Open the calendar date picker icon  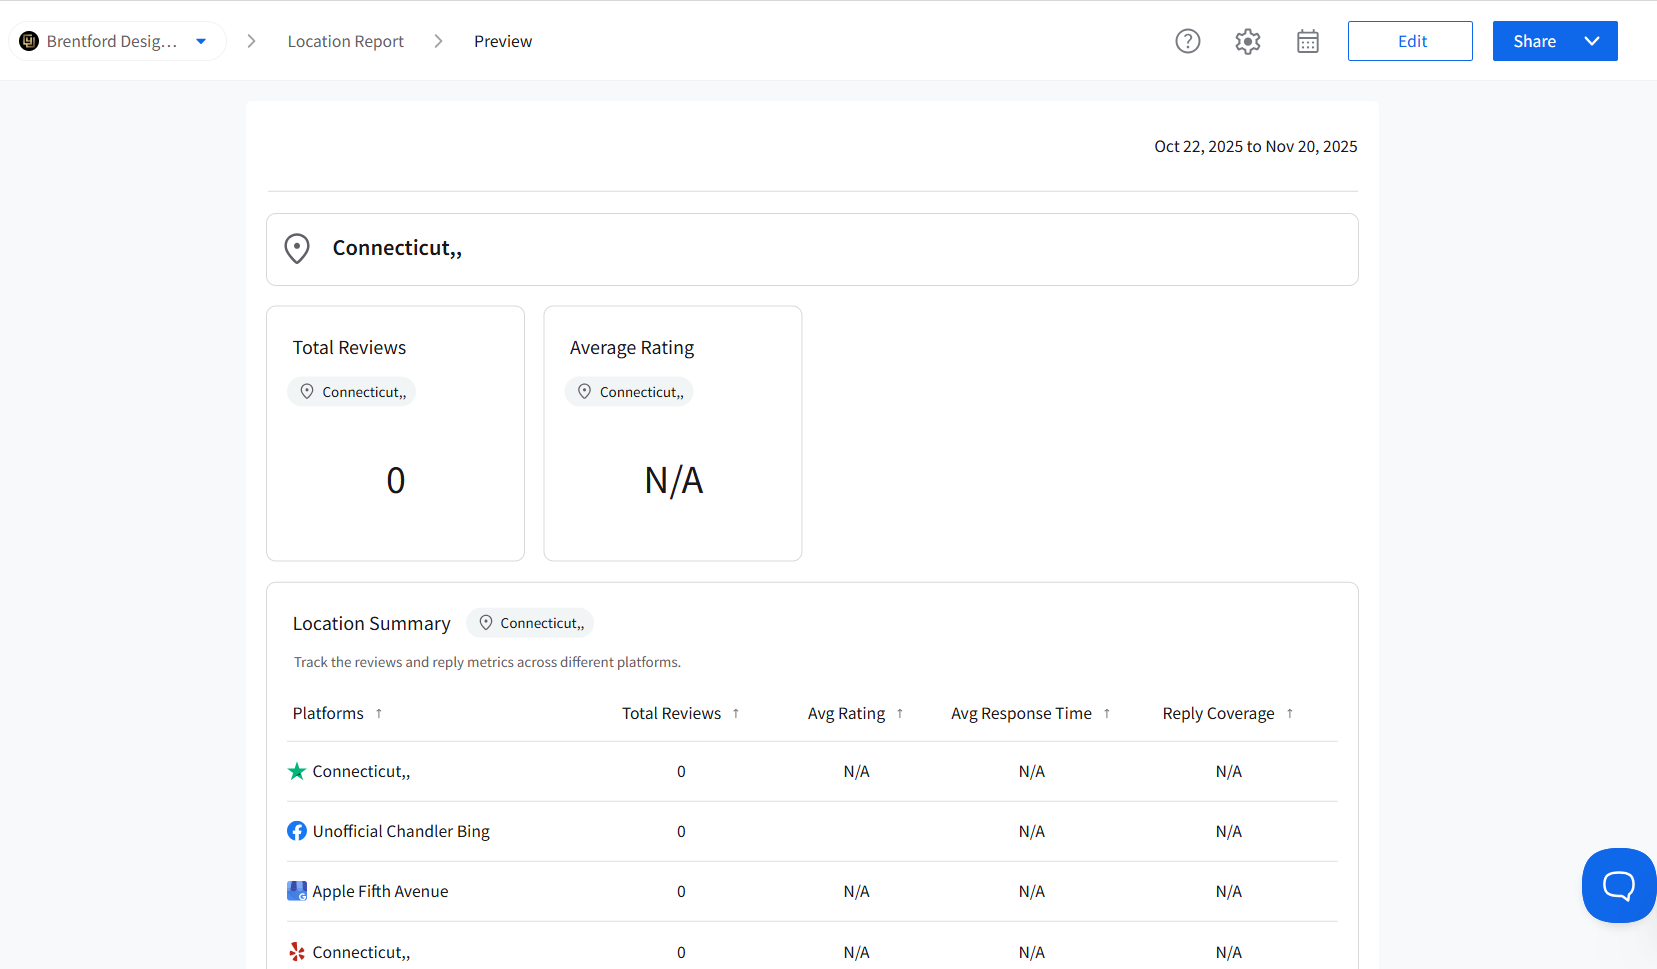click(x=1308, y=41)
